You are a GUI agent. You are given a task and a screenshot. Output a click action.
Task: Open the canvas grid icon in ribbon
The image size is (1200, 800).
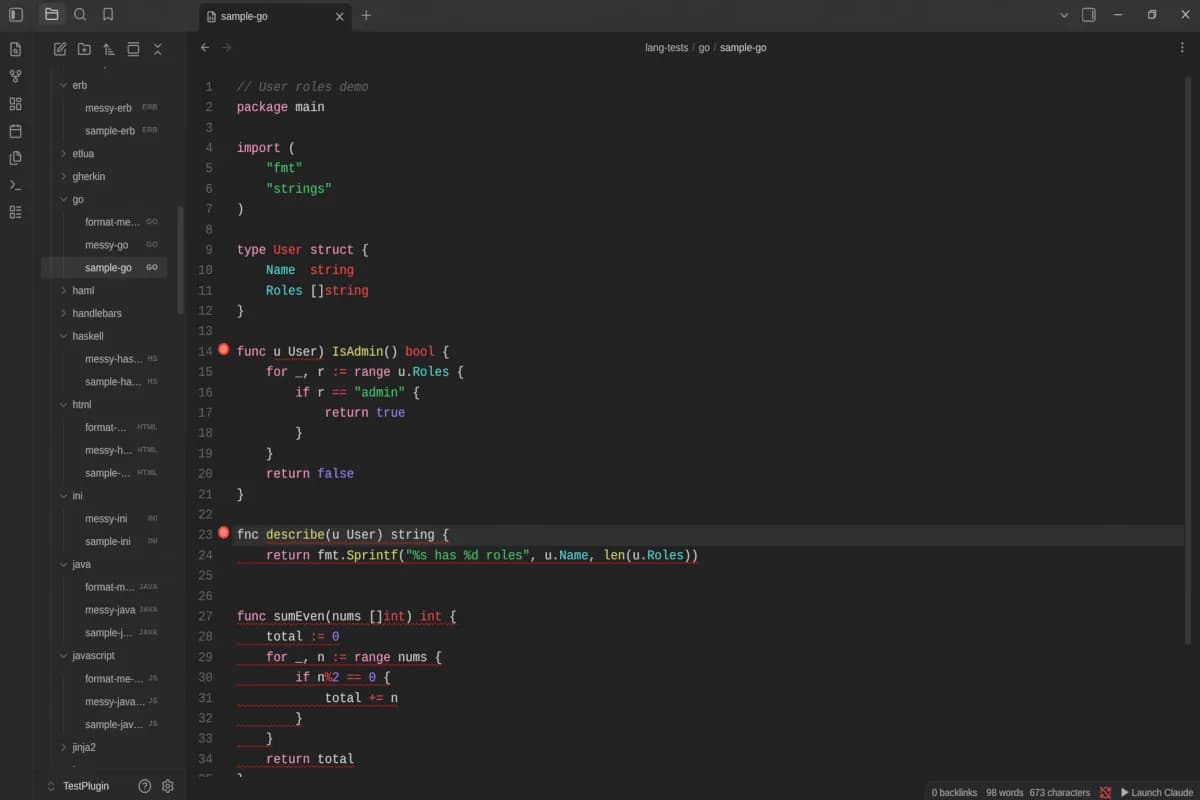tap(15, 104)
